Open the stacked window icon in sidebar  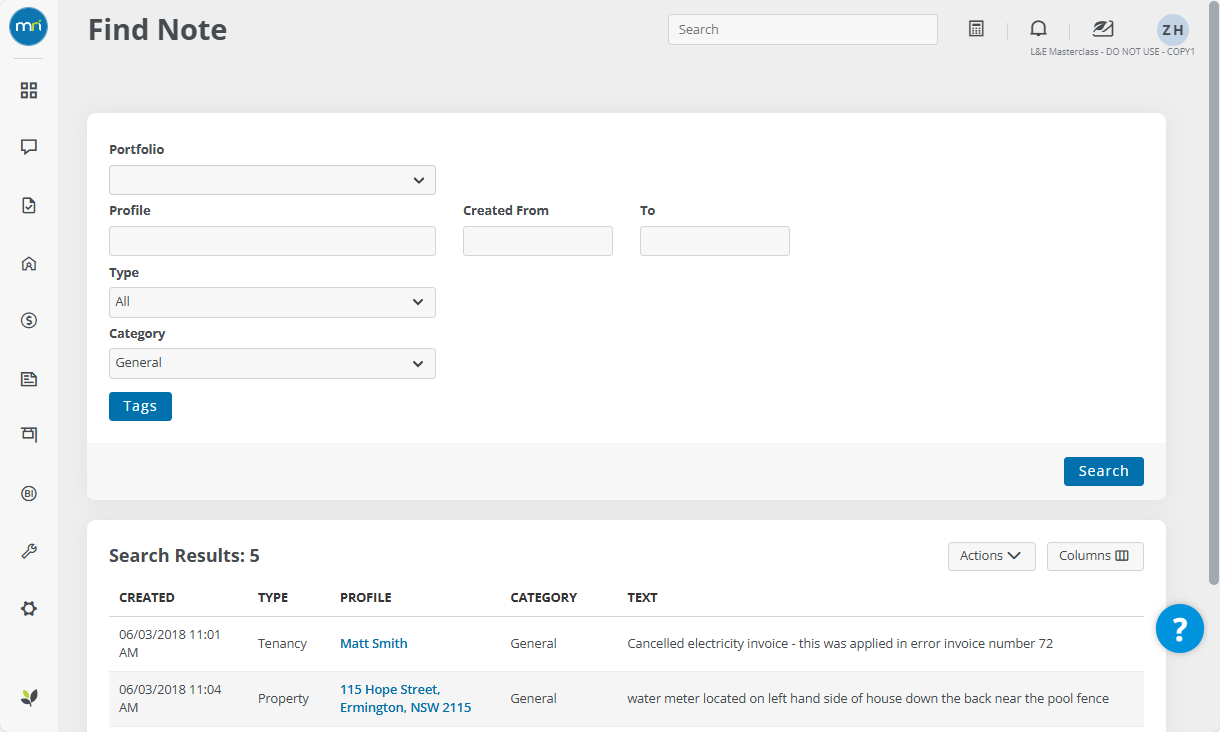29,434
